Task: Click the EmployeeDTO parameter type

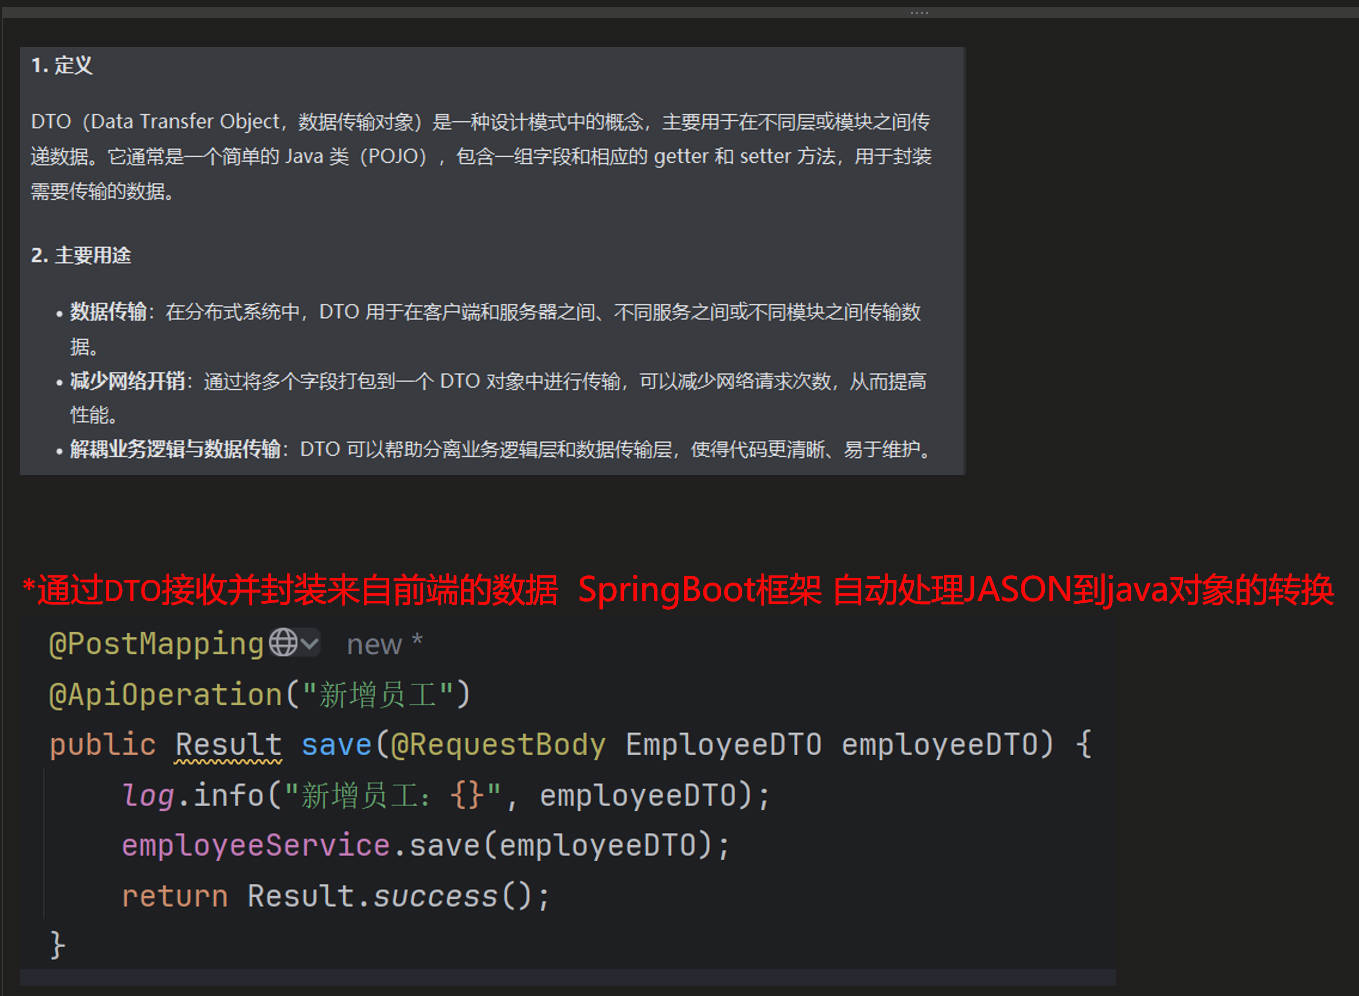Action: pos(723,745)
